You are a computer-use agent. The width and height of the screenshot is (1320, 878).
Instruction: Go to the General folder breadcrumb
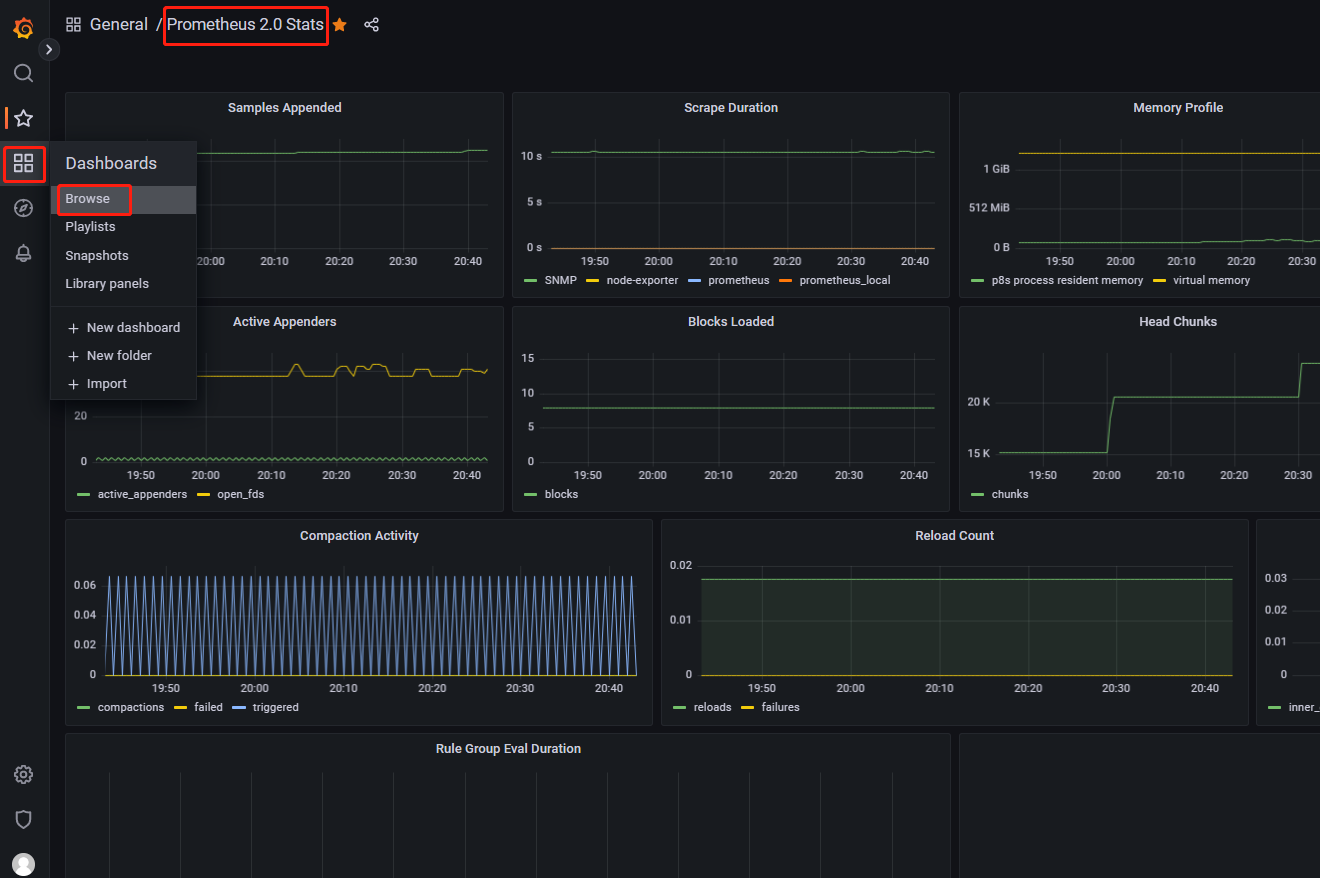coord(119,24)
